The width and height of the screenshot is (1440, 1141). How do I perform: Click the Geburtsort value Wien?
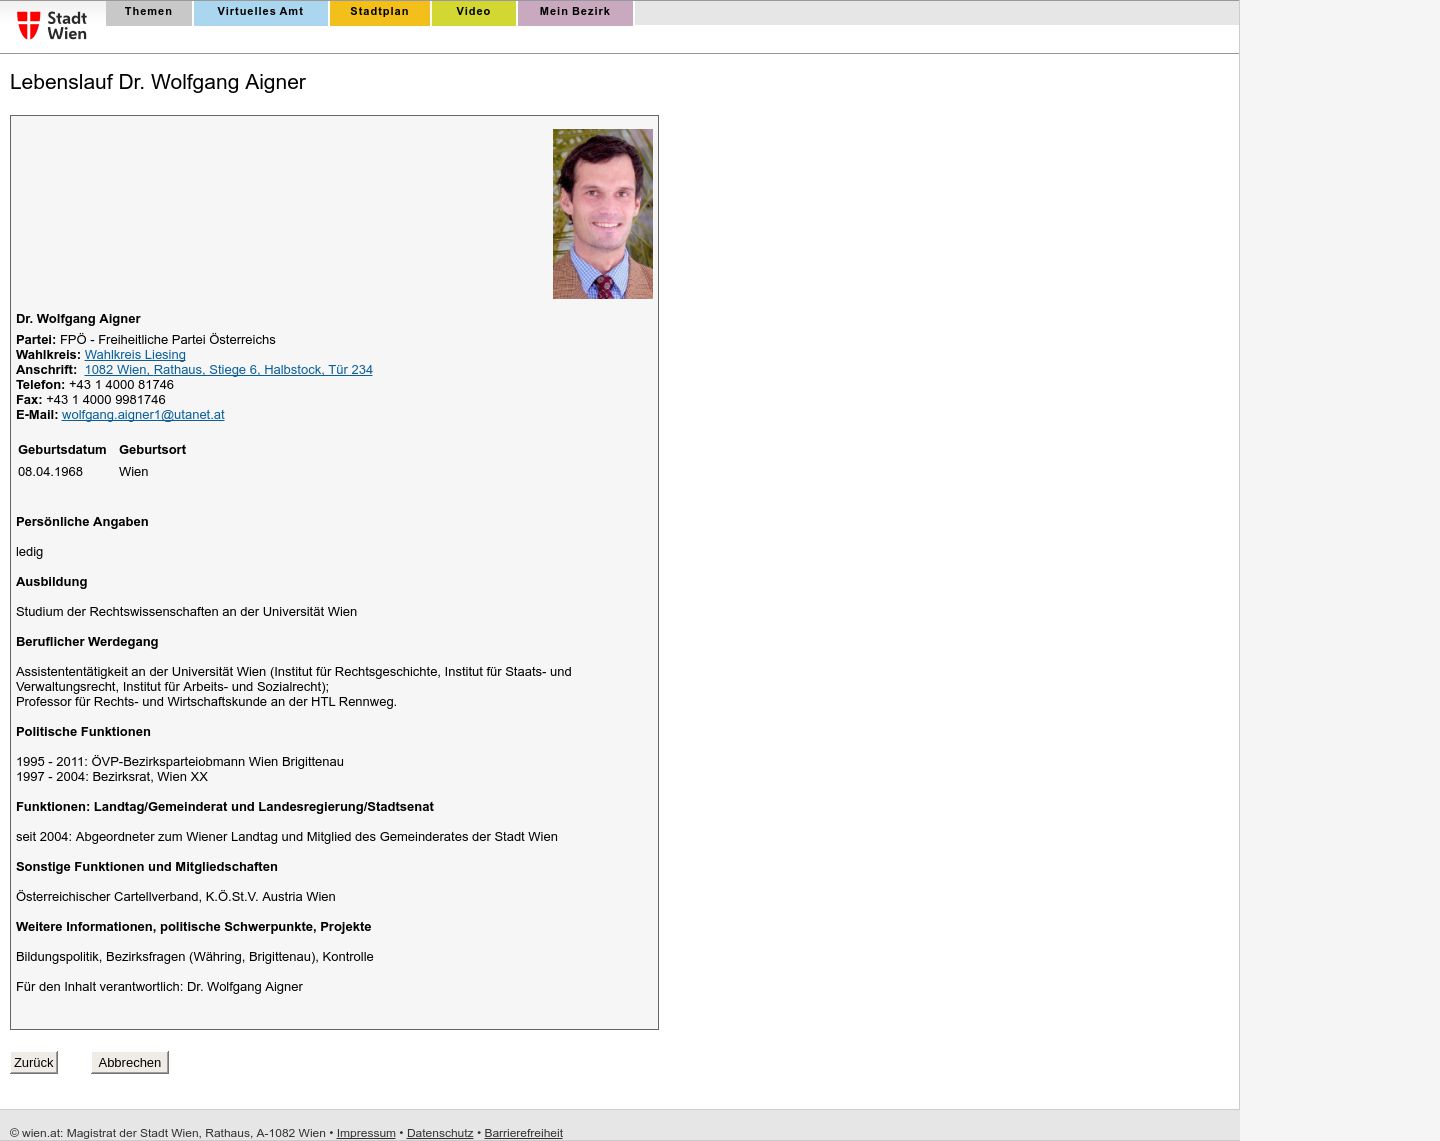[134, 472]
